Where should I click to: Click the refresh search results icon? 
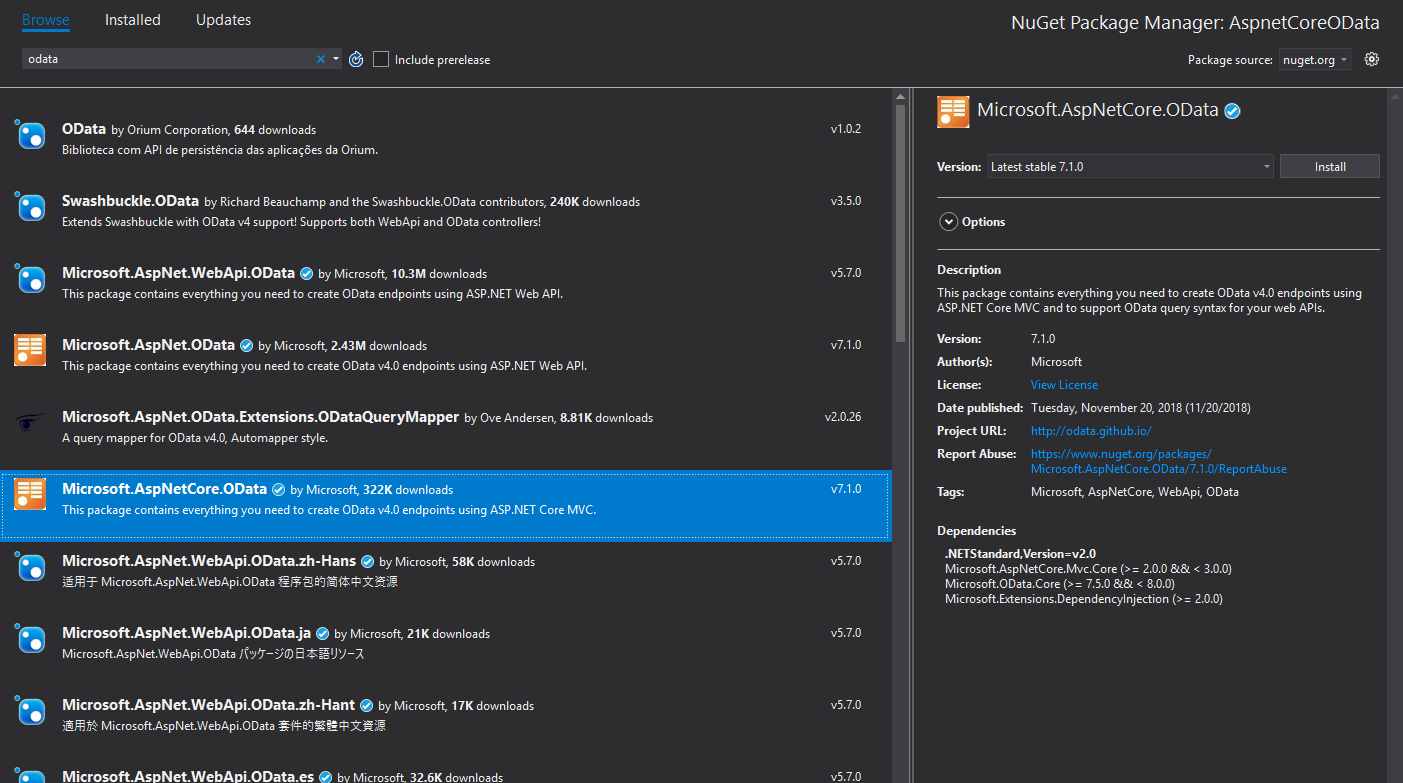pos(356,59)
